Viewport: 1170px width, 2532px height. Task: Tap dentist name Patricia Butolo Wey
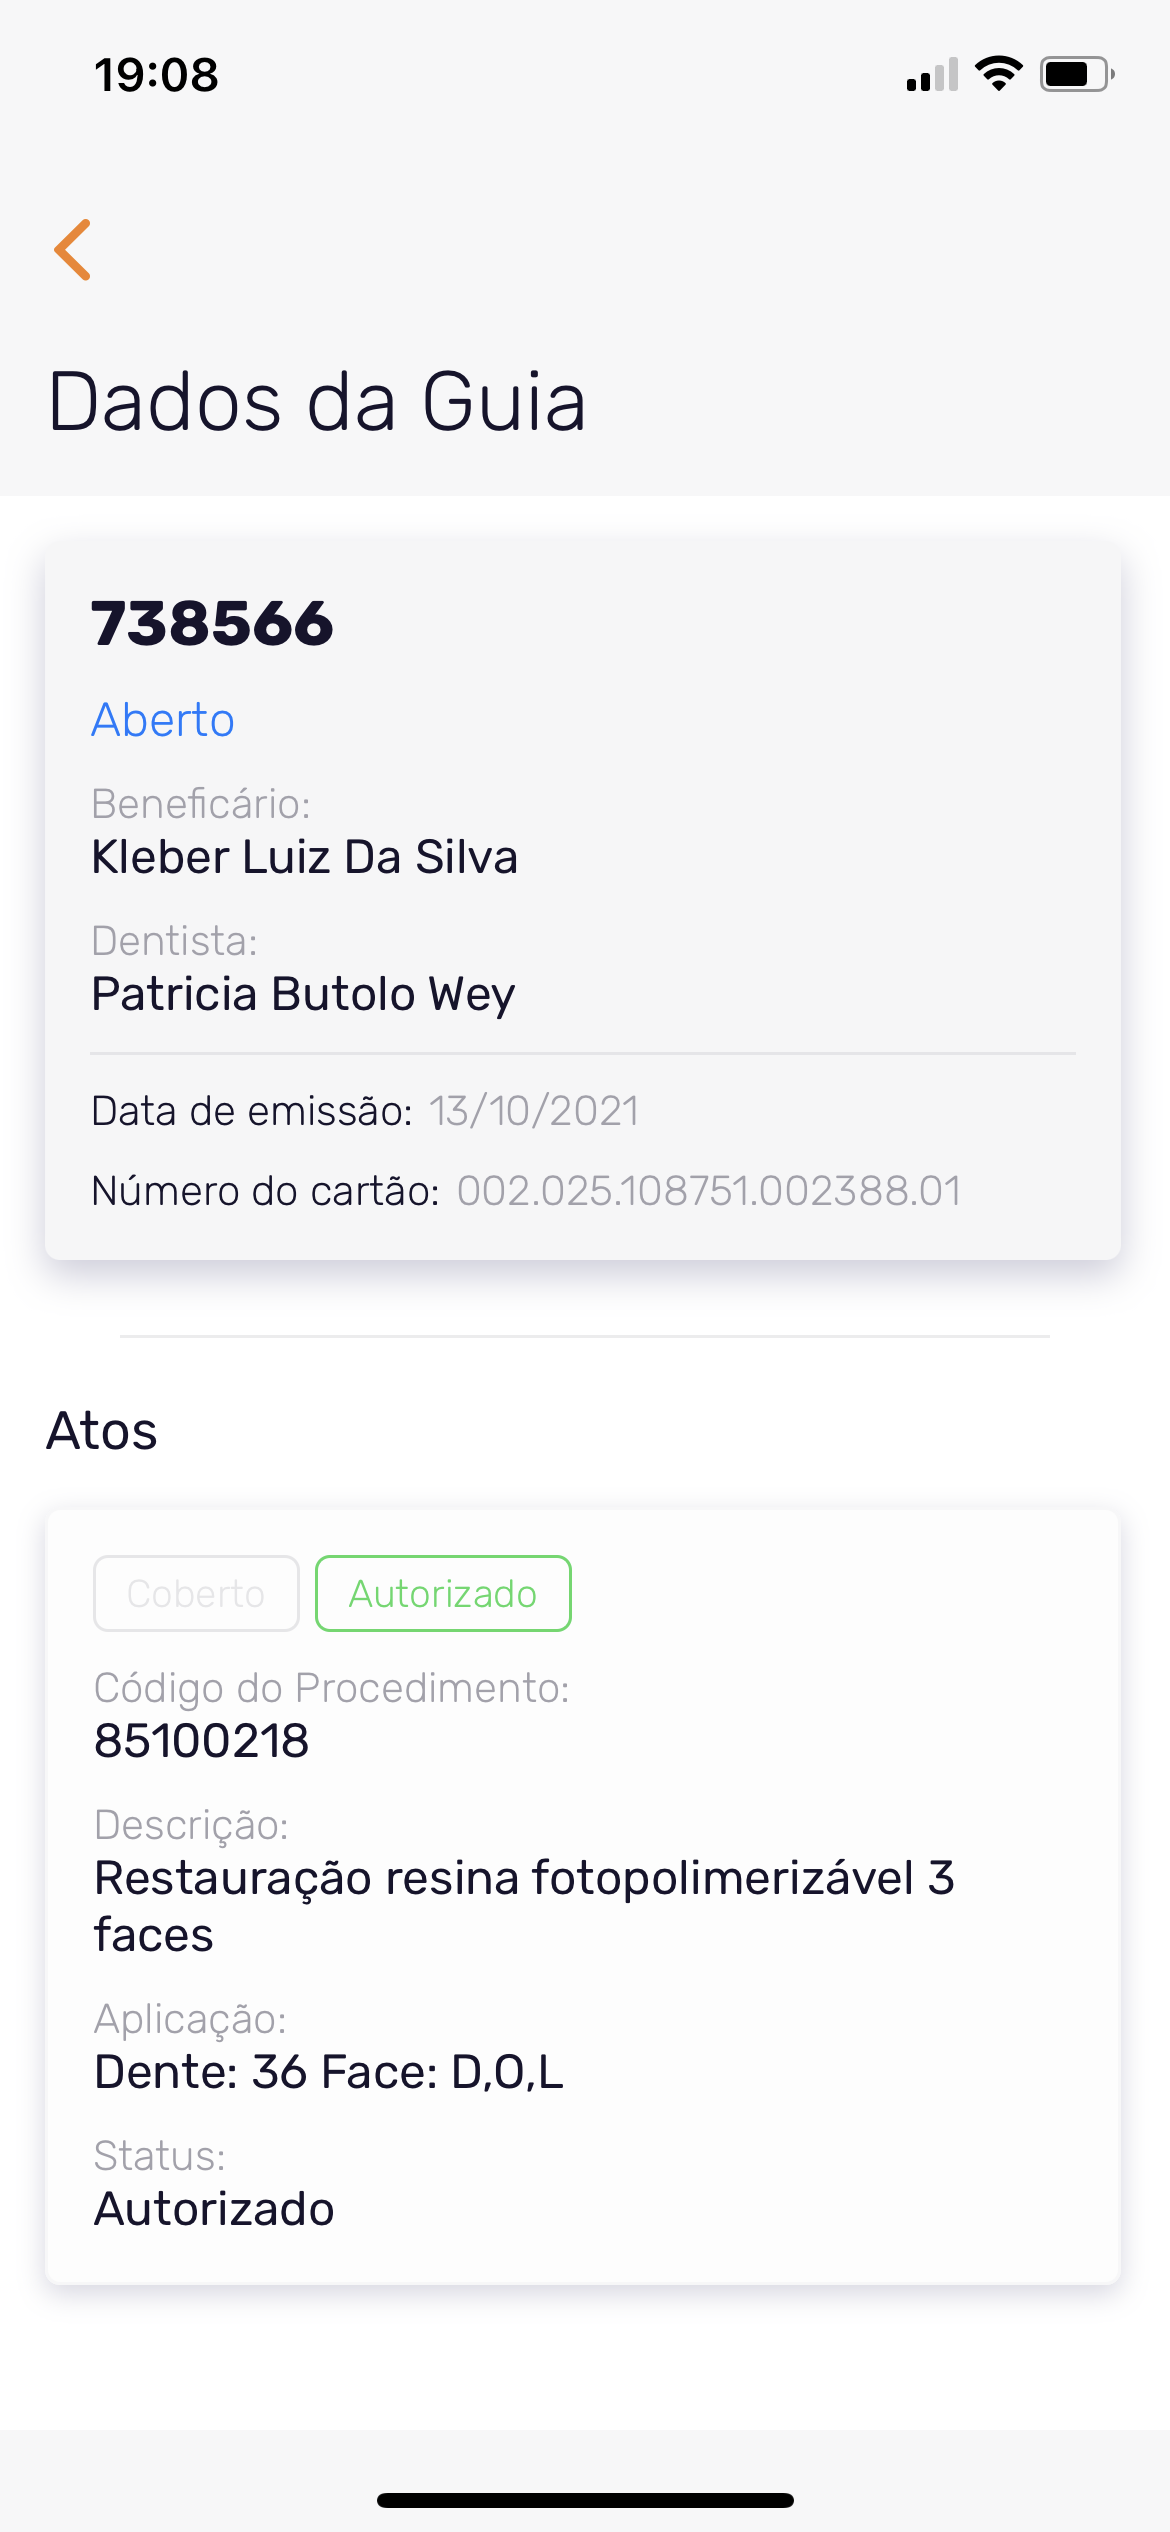click(303, 994)
